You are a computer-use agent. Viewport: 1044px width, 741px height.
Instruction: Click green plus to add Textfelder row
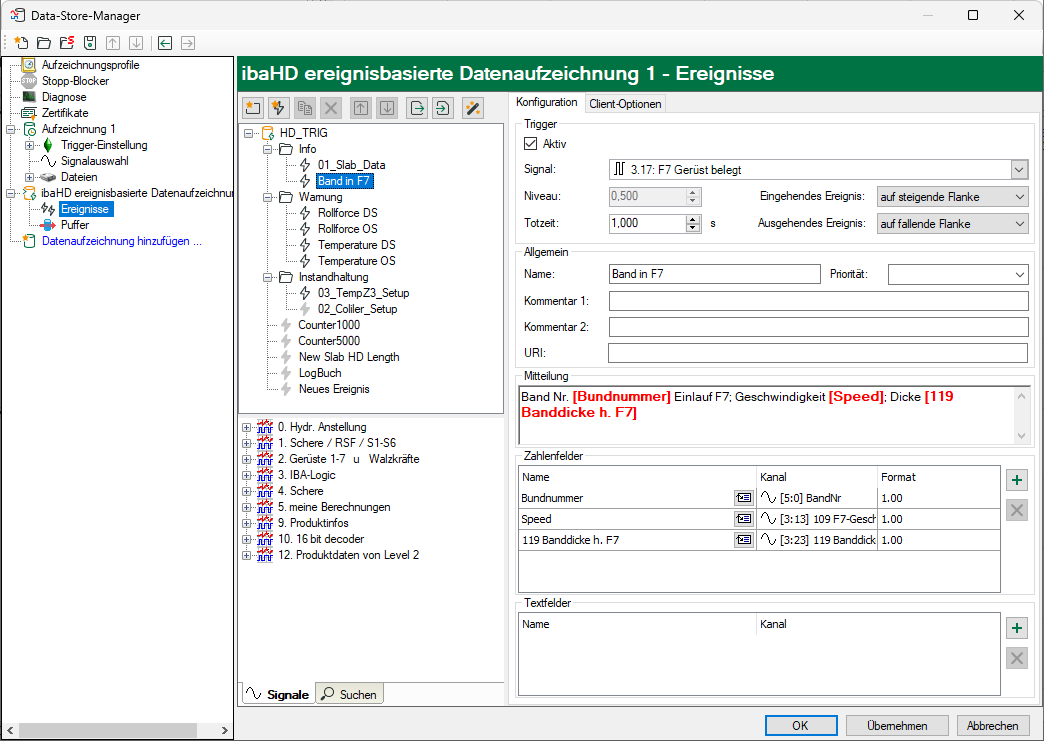pos(1017,628)
